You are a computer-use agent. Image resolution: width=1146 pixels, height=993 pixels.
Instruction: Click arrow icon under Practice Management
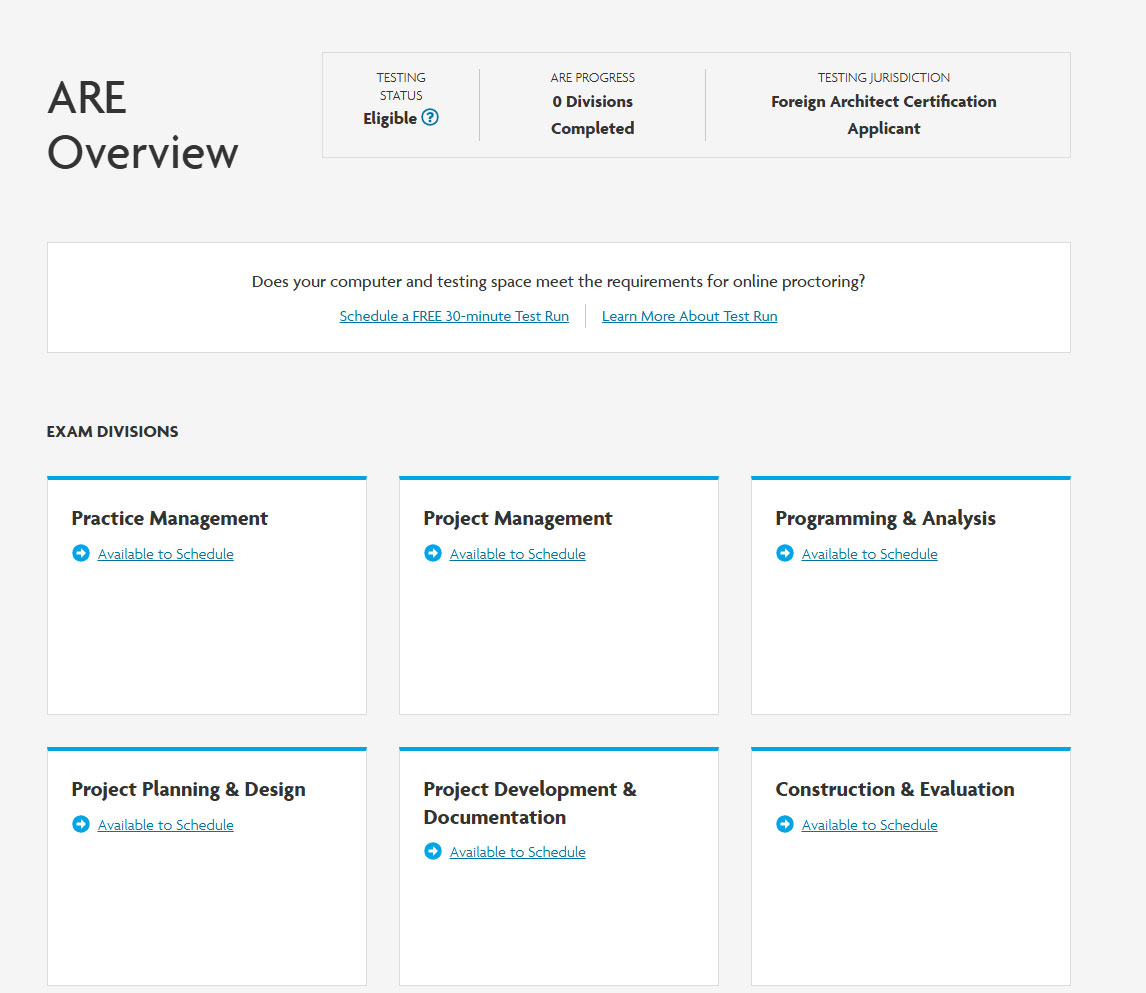pyautogui.click(x=81, y=553)
